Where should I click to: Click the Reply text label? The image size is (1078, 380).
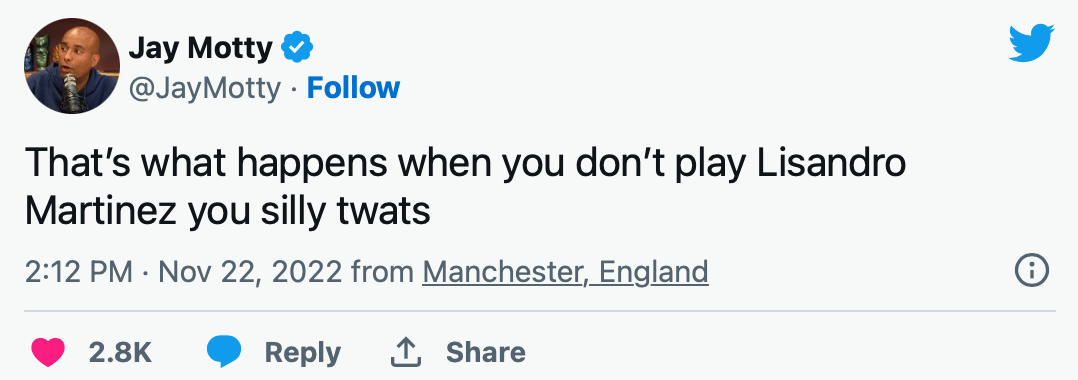coord(302,353)
